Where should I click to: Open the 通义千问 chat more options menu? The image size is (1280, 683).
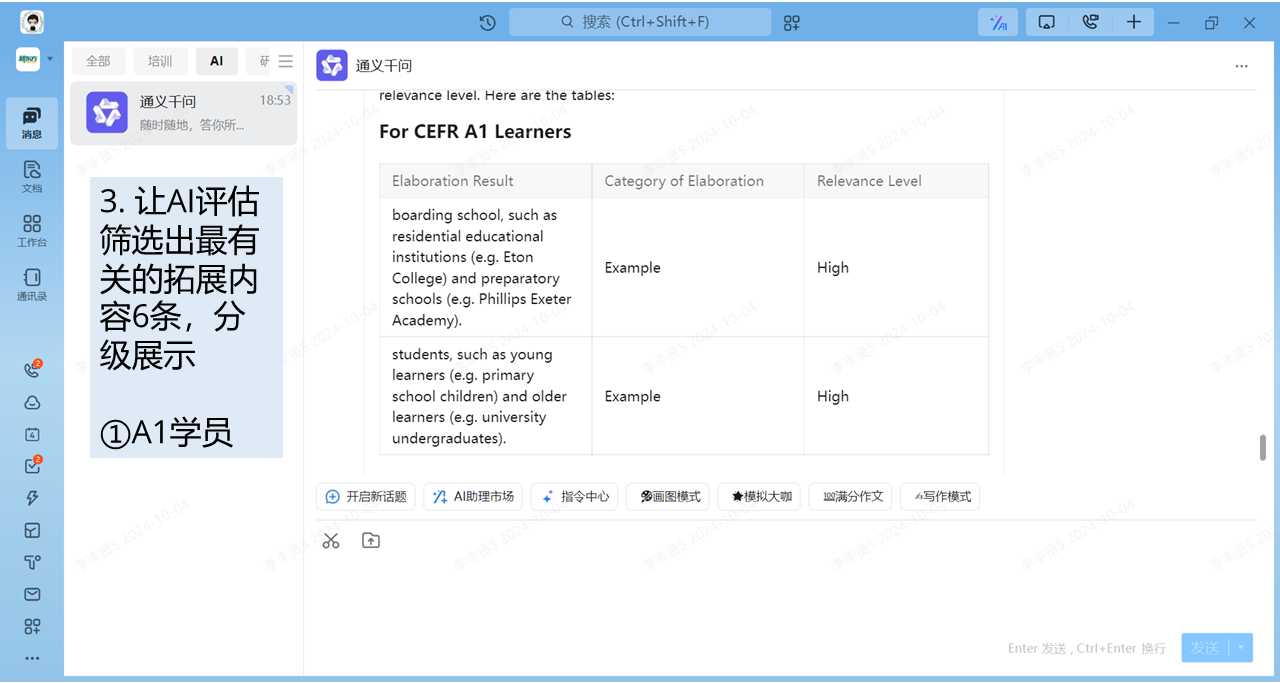[1241, 66]
